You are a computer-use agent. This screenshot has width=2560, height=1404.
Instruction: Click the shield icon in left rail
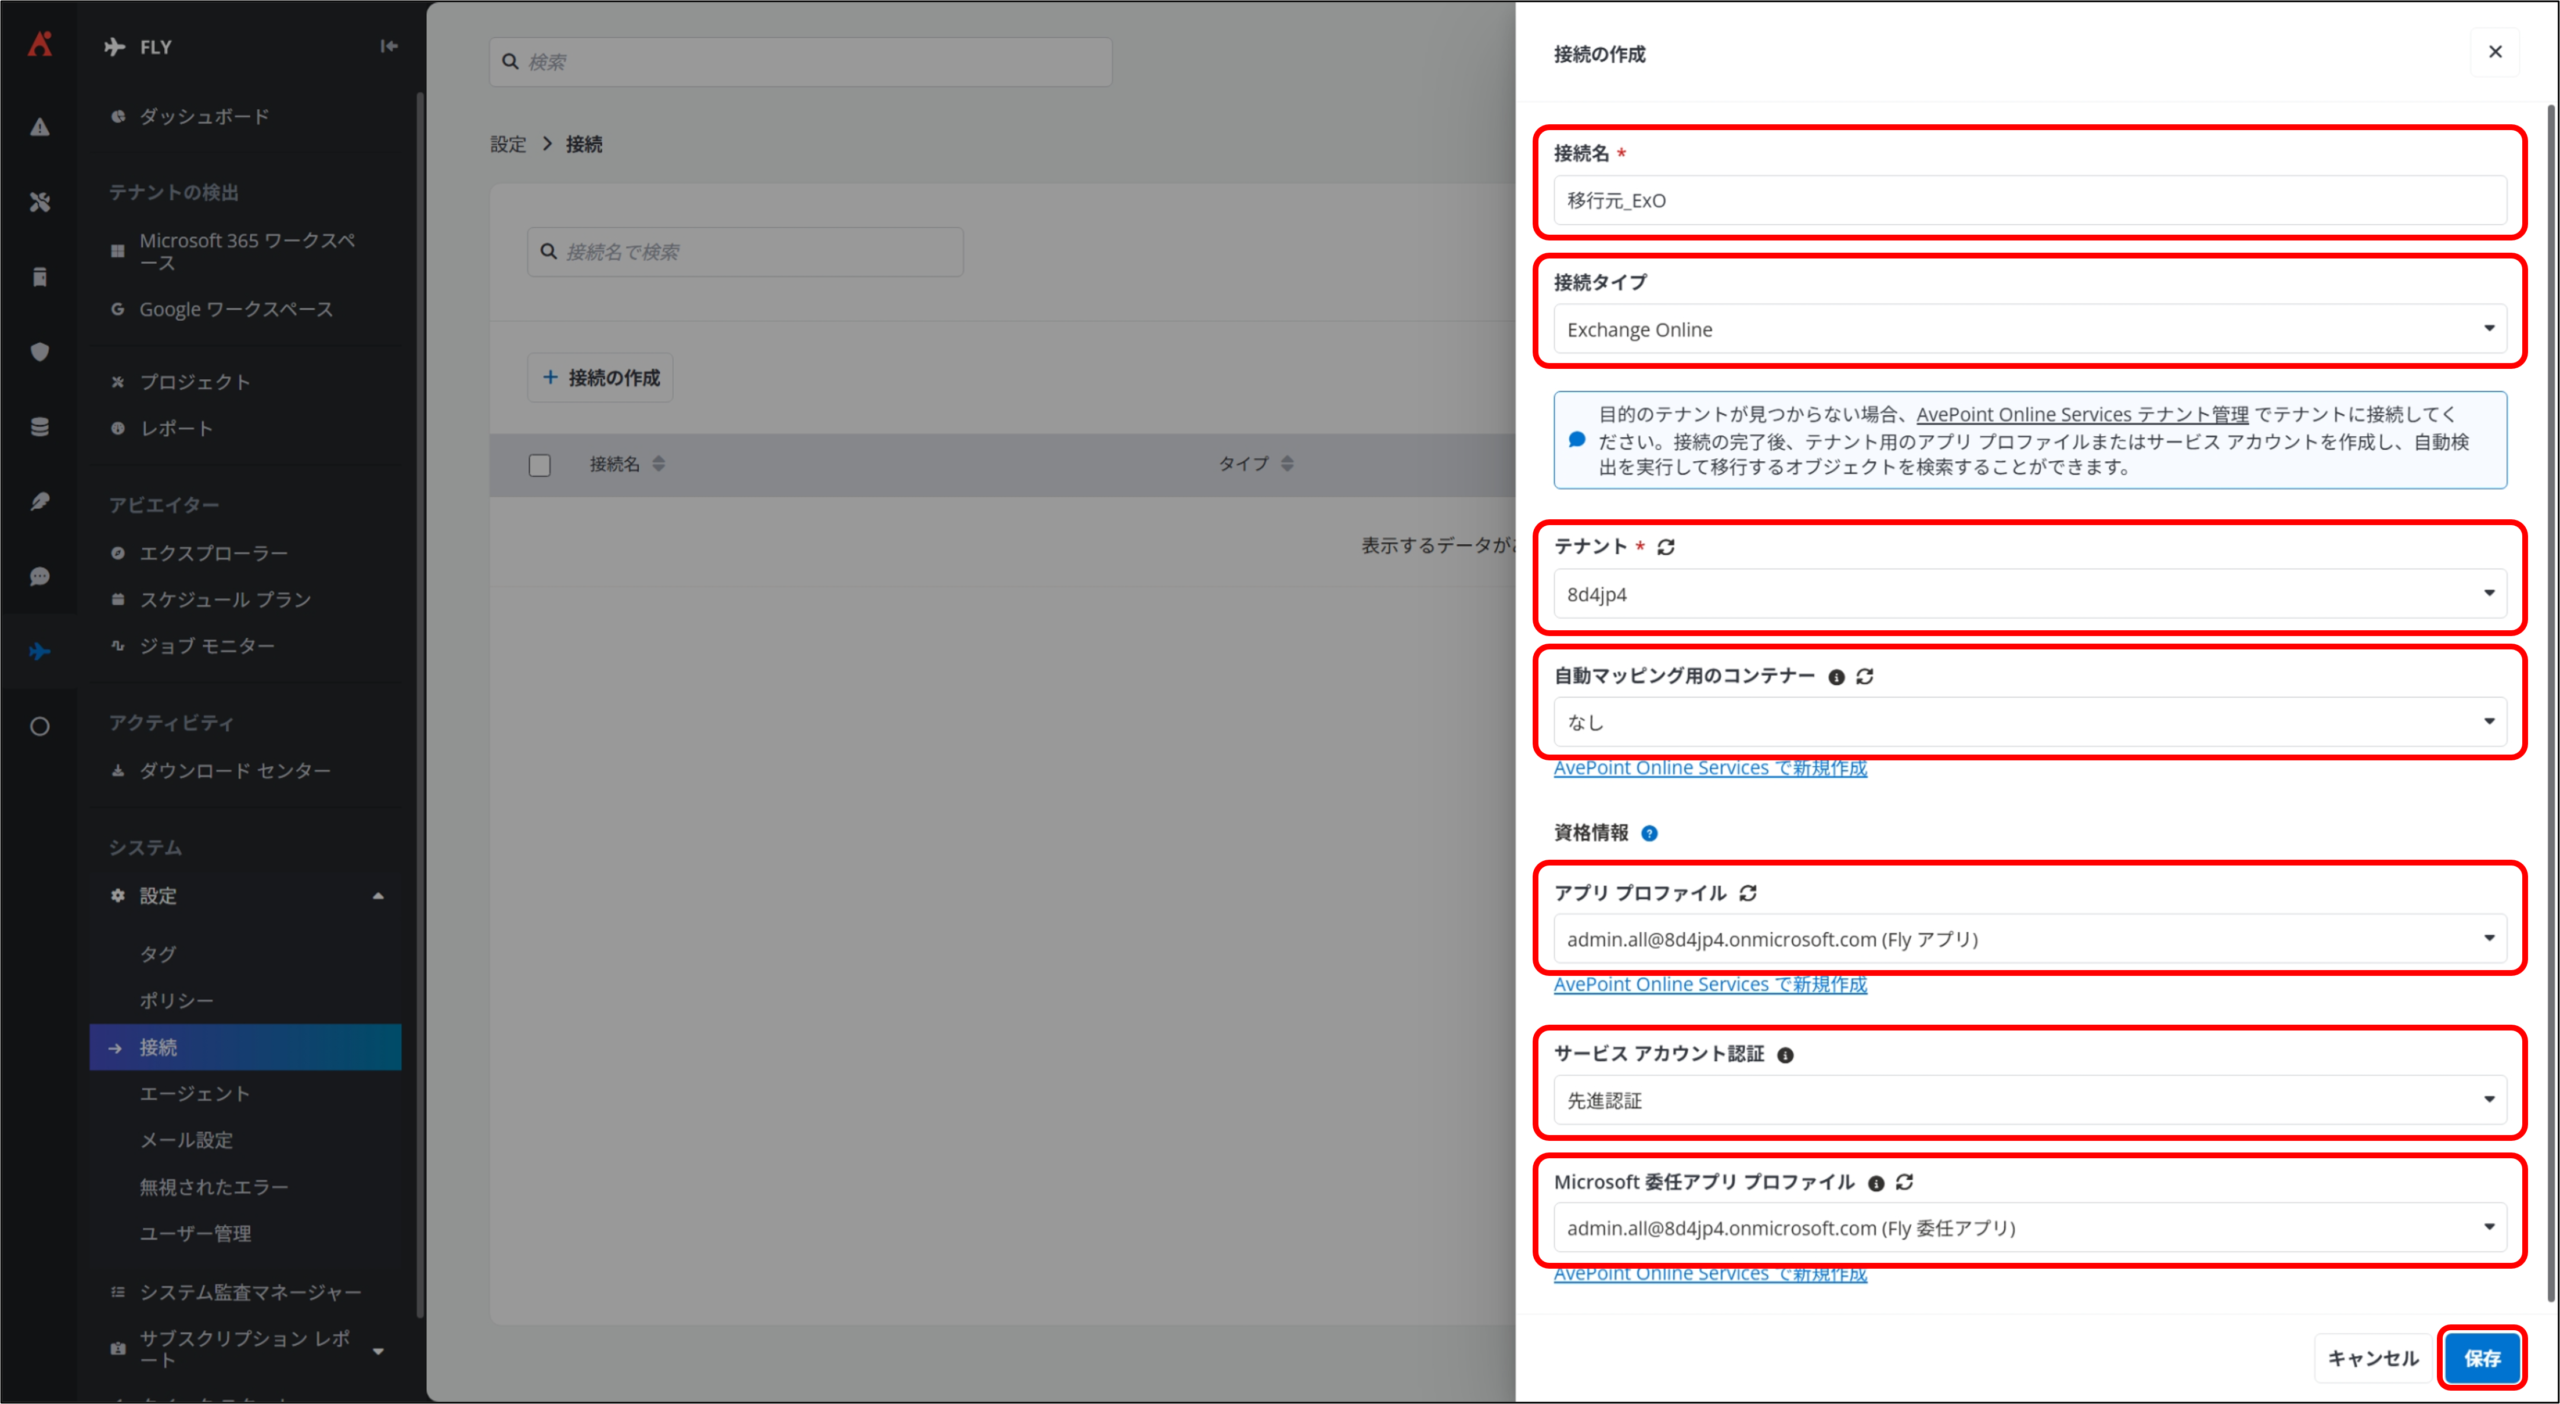coord(40,352)
